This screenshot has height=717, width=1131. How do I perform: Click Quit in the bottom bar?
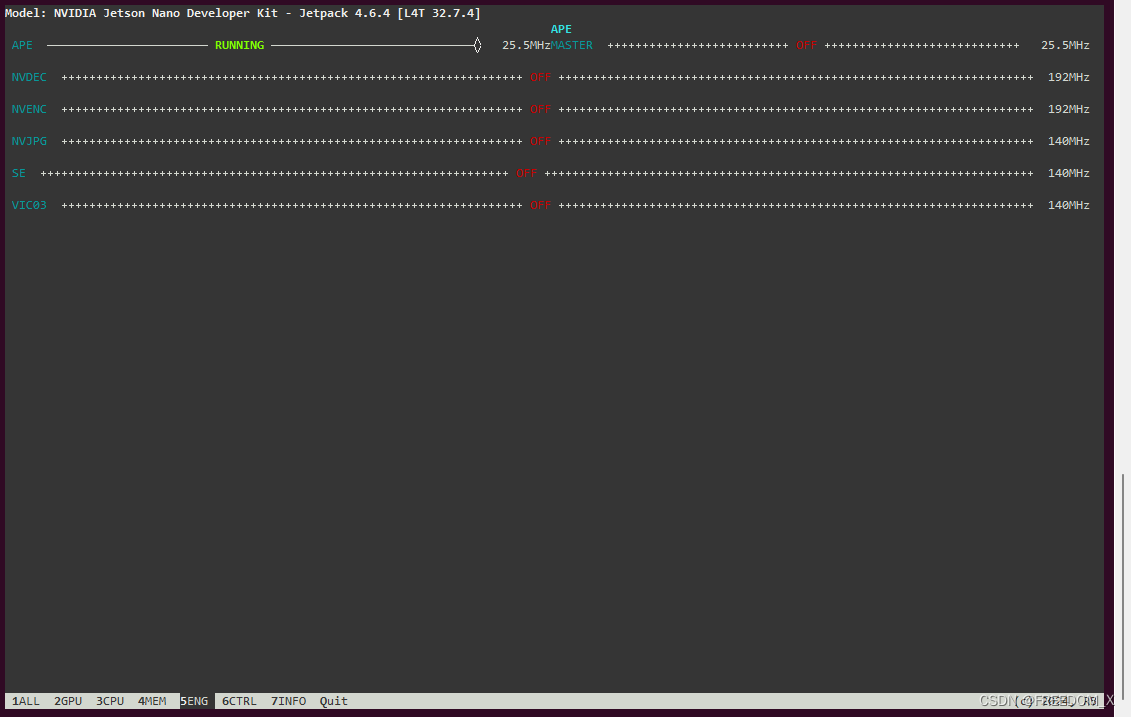(334, 701)
